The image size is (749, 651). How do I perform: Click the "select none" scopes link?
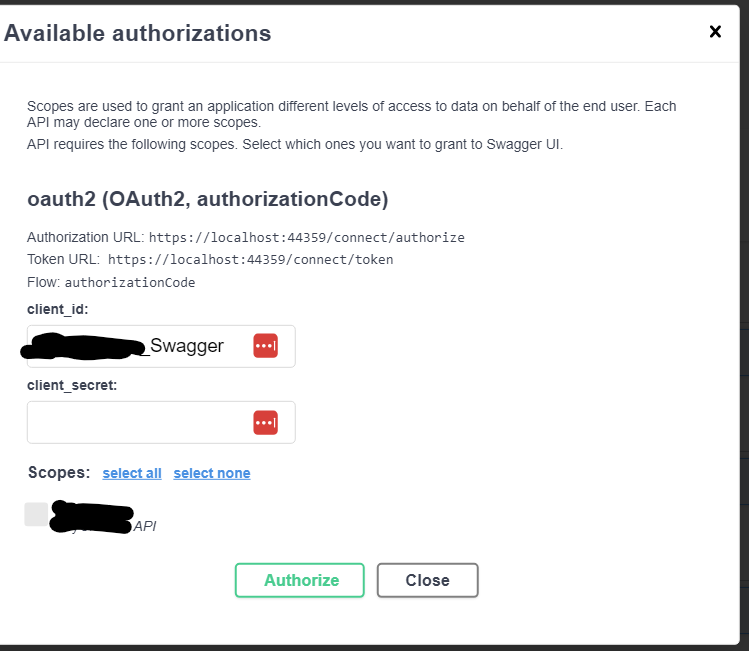[x=212, y=473]
